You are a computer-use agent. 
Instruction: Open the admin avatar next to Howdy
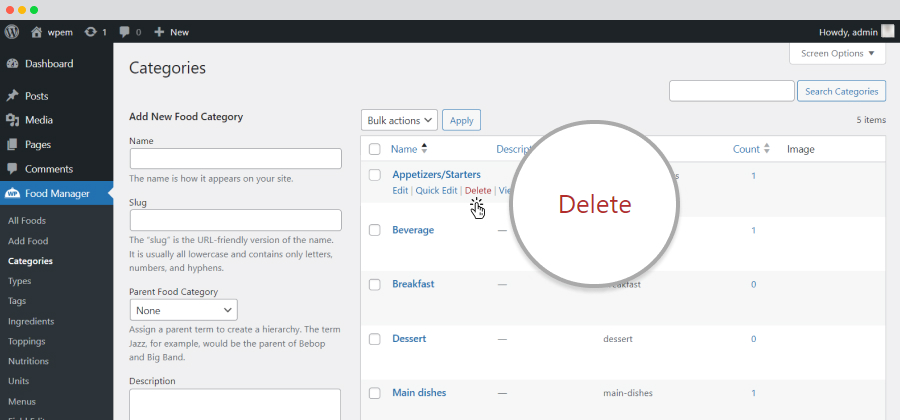point(887,32)
